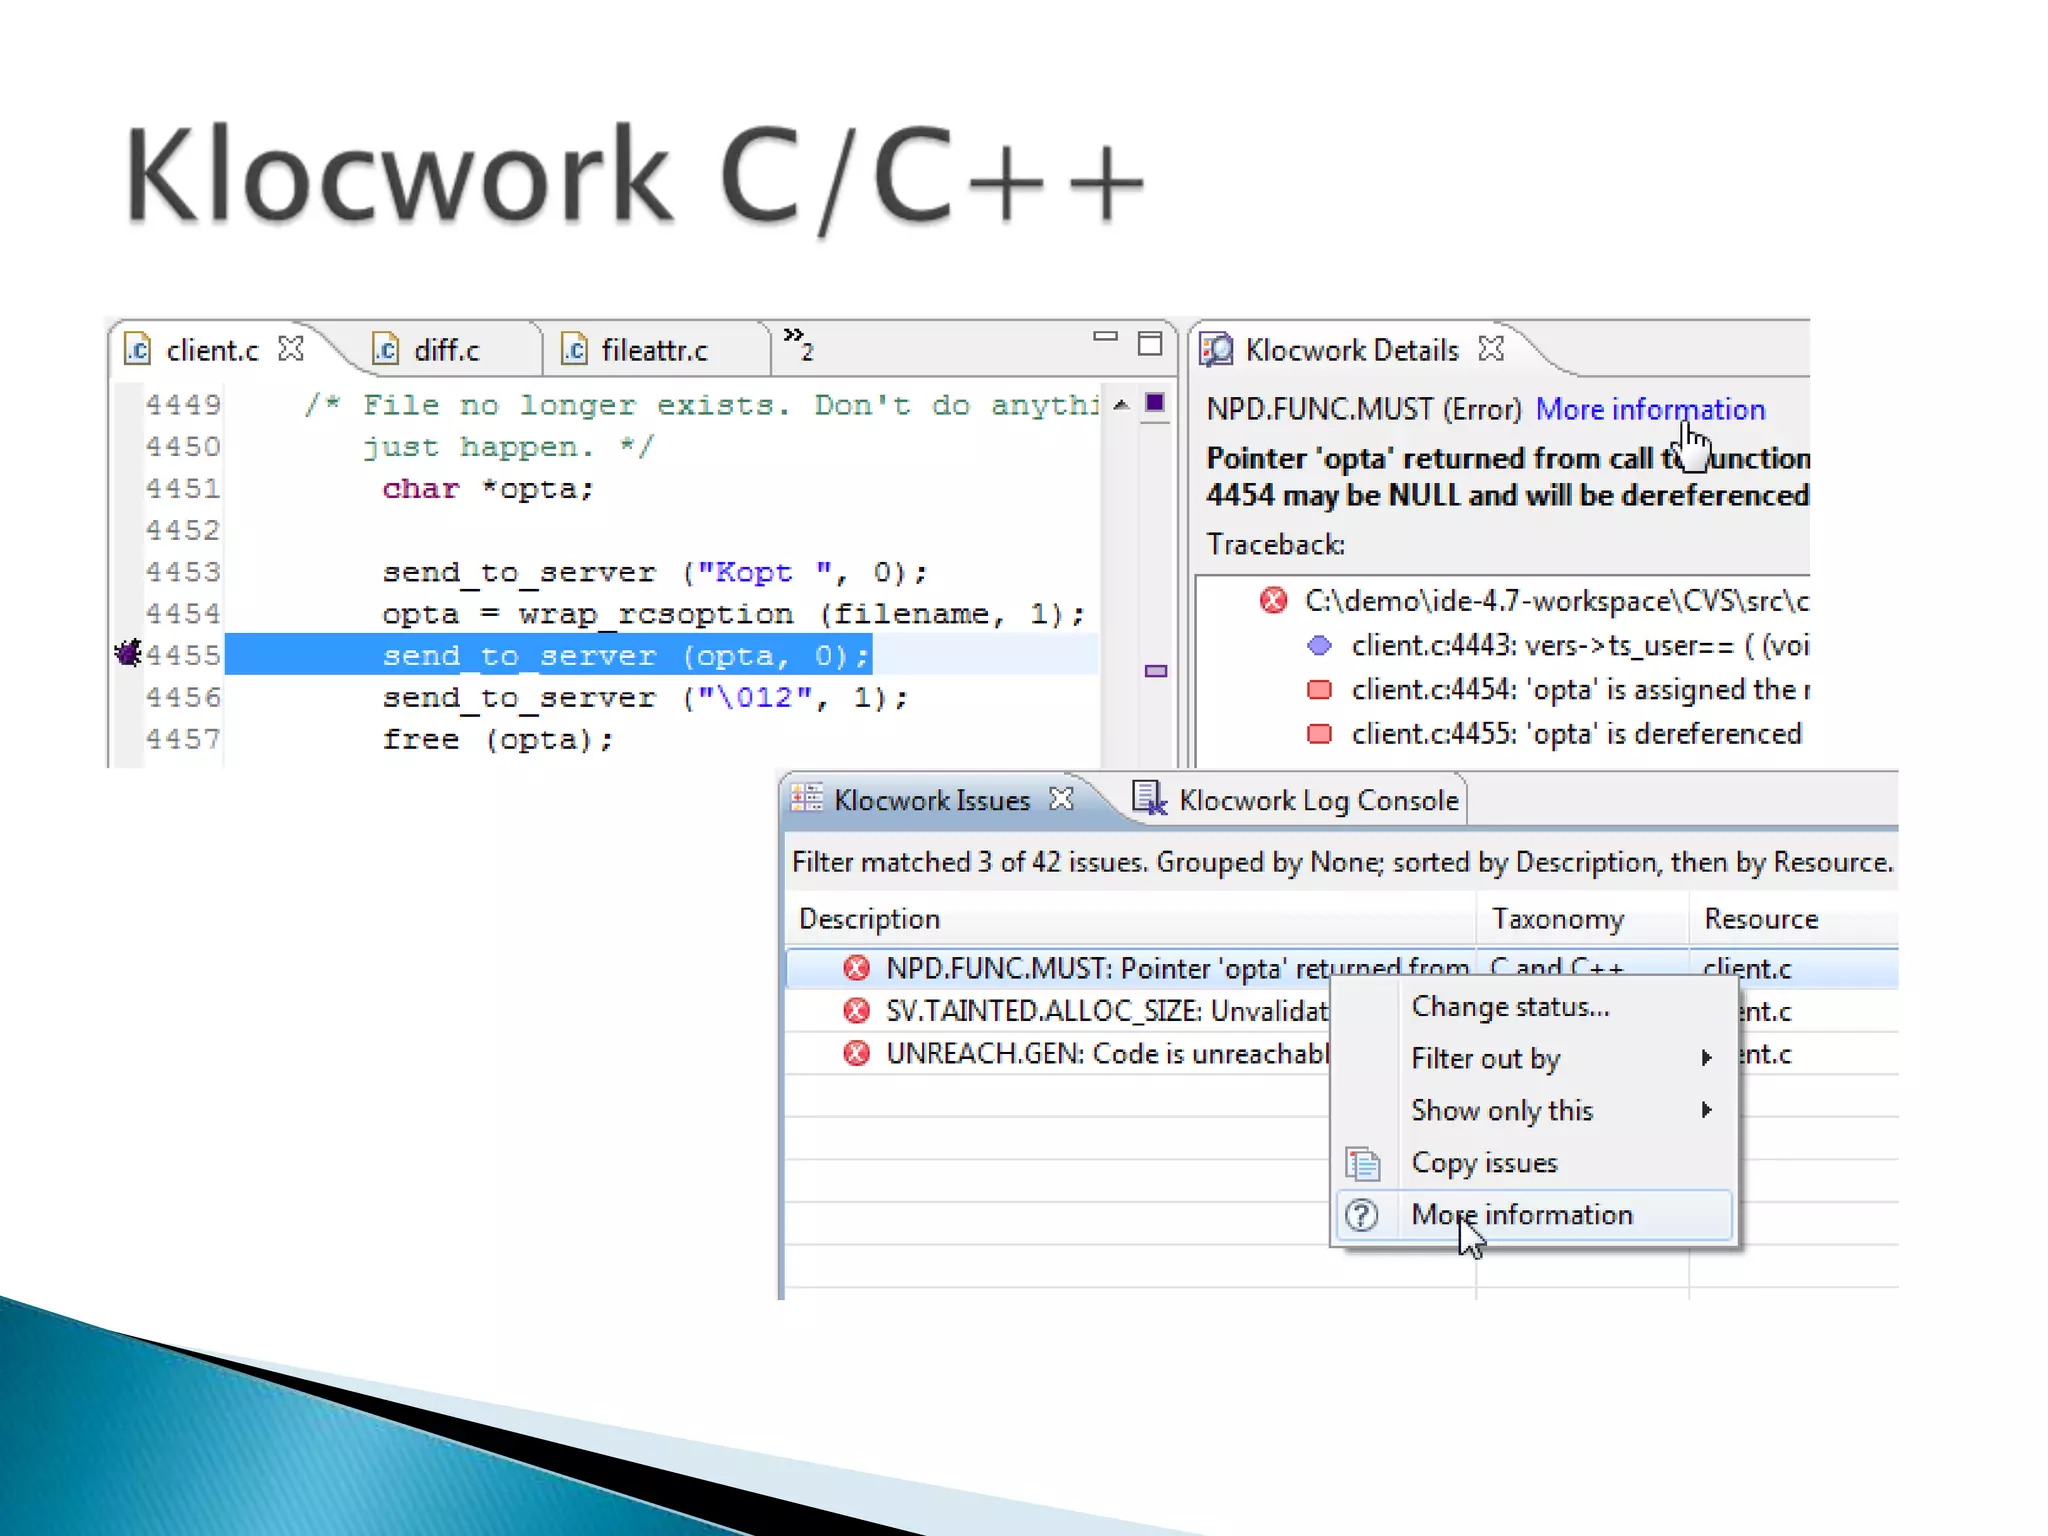Sort issues by the Taxonomy column header
The image size is (2048, 1536).
pyautogui.click(x=1557, y=918)
